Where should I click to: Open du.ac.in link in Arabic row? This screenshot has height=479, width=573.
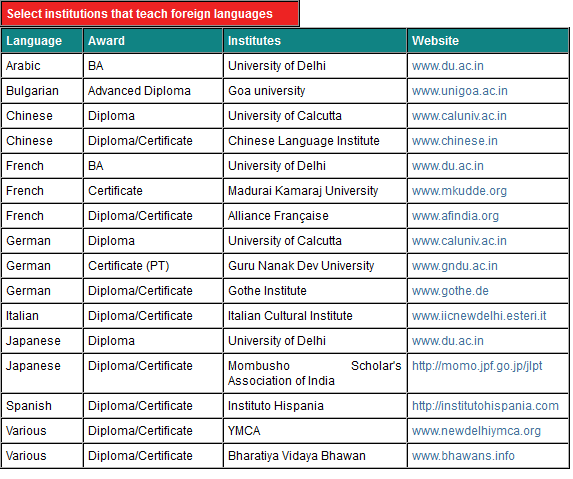click(x=448, y=66)
